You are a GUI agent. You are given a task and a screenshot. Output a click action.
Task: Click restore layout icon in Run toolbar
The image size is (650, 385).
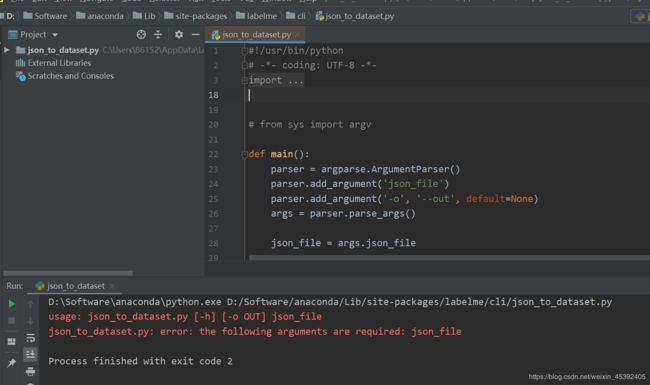(12, 341)
